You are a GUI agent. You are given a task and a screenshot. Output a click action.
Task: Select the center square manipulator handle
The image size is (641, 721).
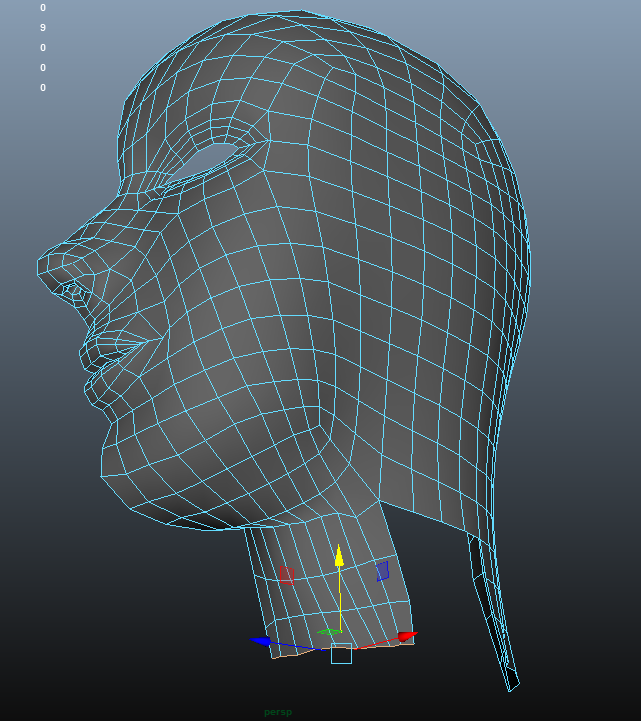coord(341,654)
